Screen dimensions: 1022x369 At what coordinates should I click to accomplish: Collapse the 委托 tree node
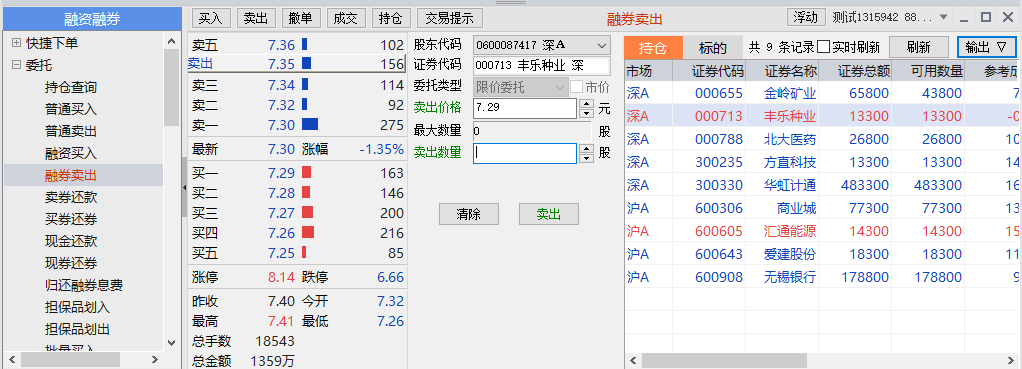[x=16, y=65]
